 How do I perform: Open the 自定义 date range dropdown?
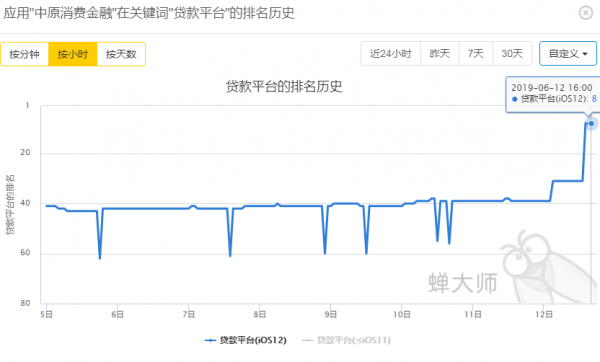pyautogui.click(x=568, y=54)
